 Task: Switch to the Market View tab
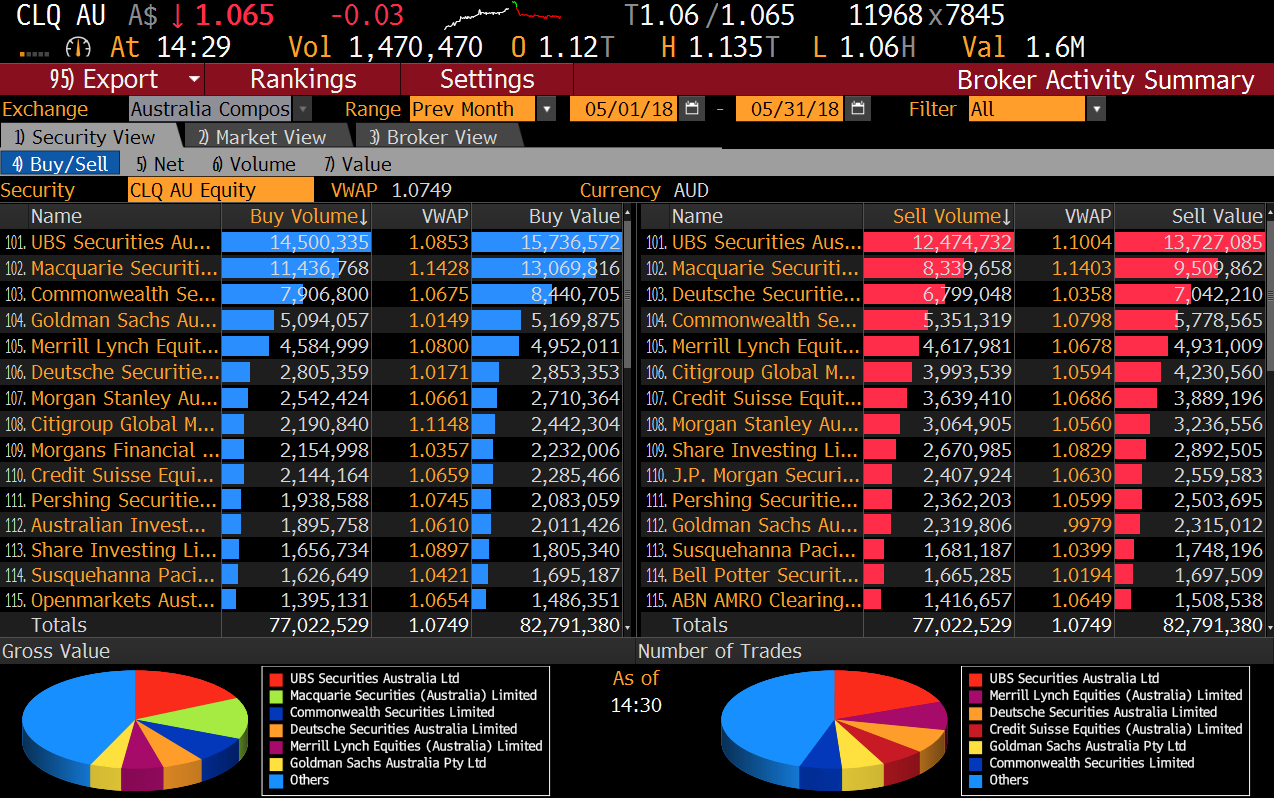pos(262,137)
